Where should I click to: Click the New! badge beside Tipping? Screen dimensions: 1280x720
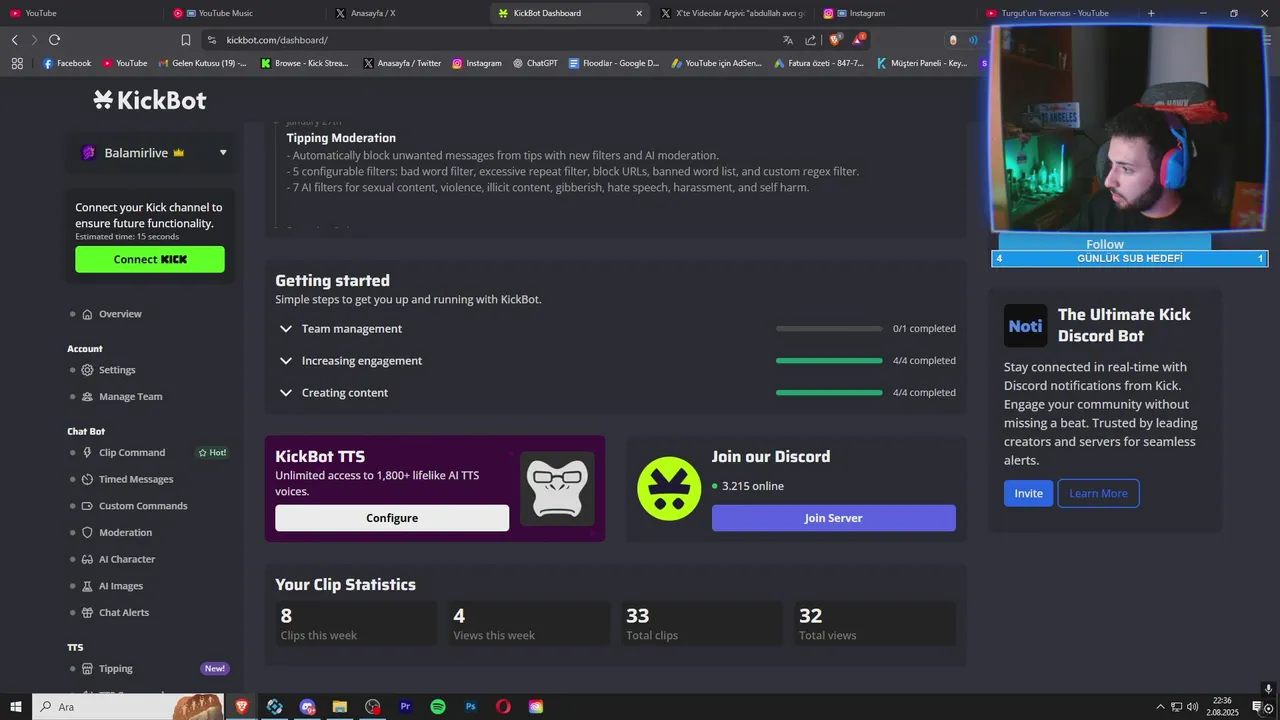[215, 669]
